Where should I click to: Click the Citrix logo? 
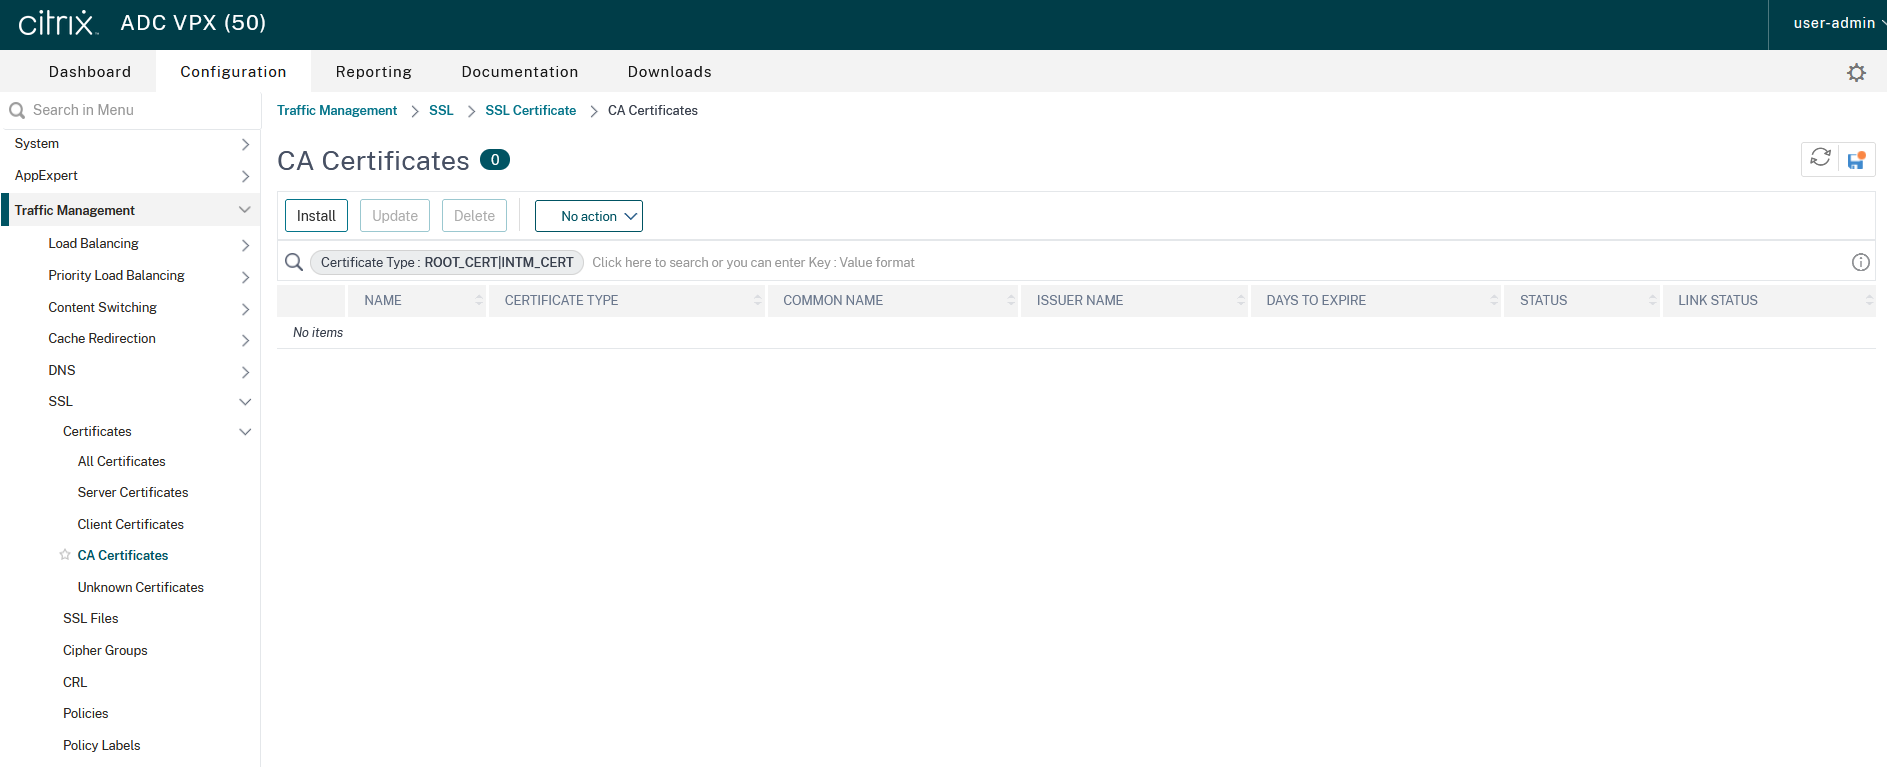pyautogui.click(x=58, y=23)
